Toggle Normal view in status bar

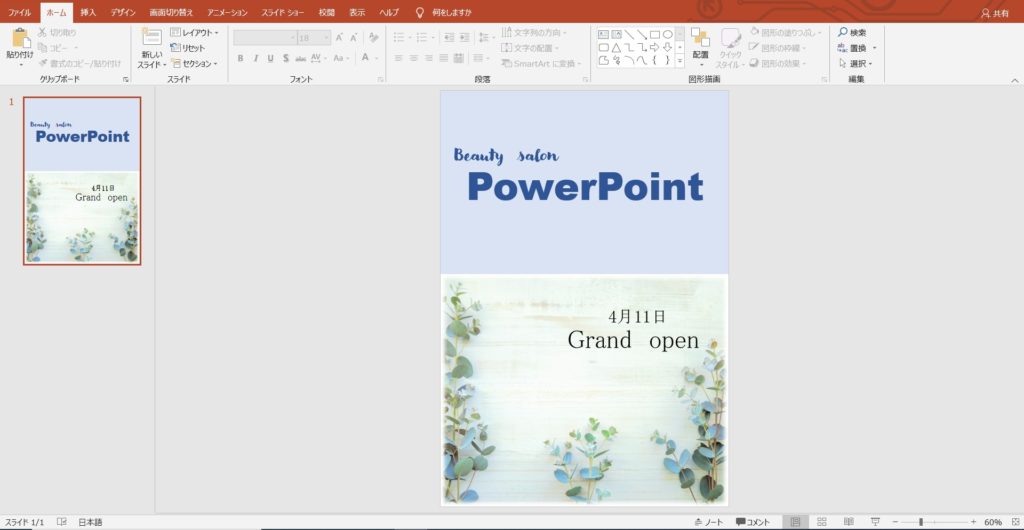pos(795,522)
